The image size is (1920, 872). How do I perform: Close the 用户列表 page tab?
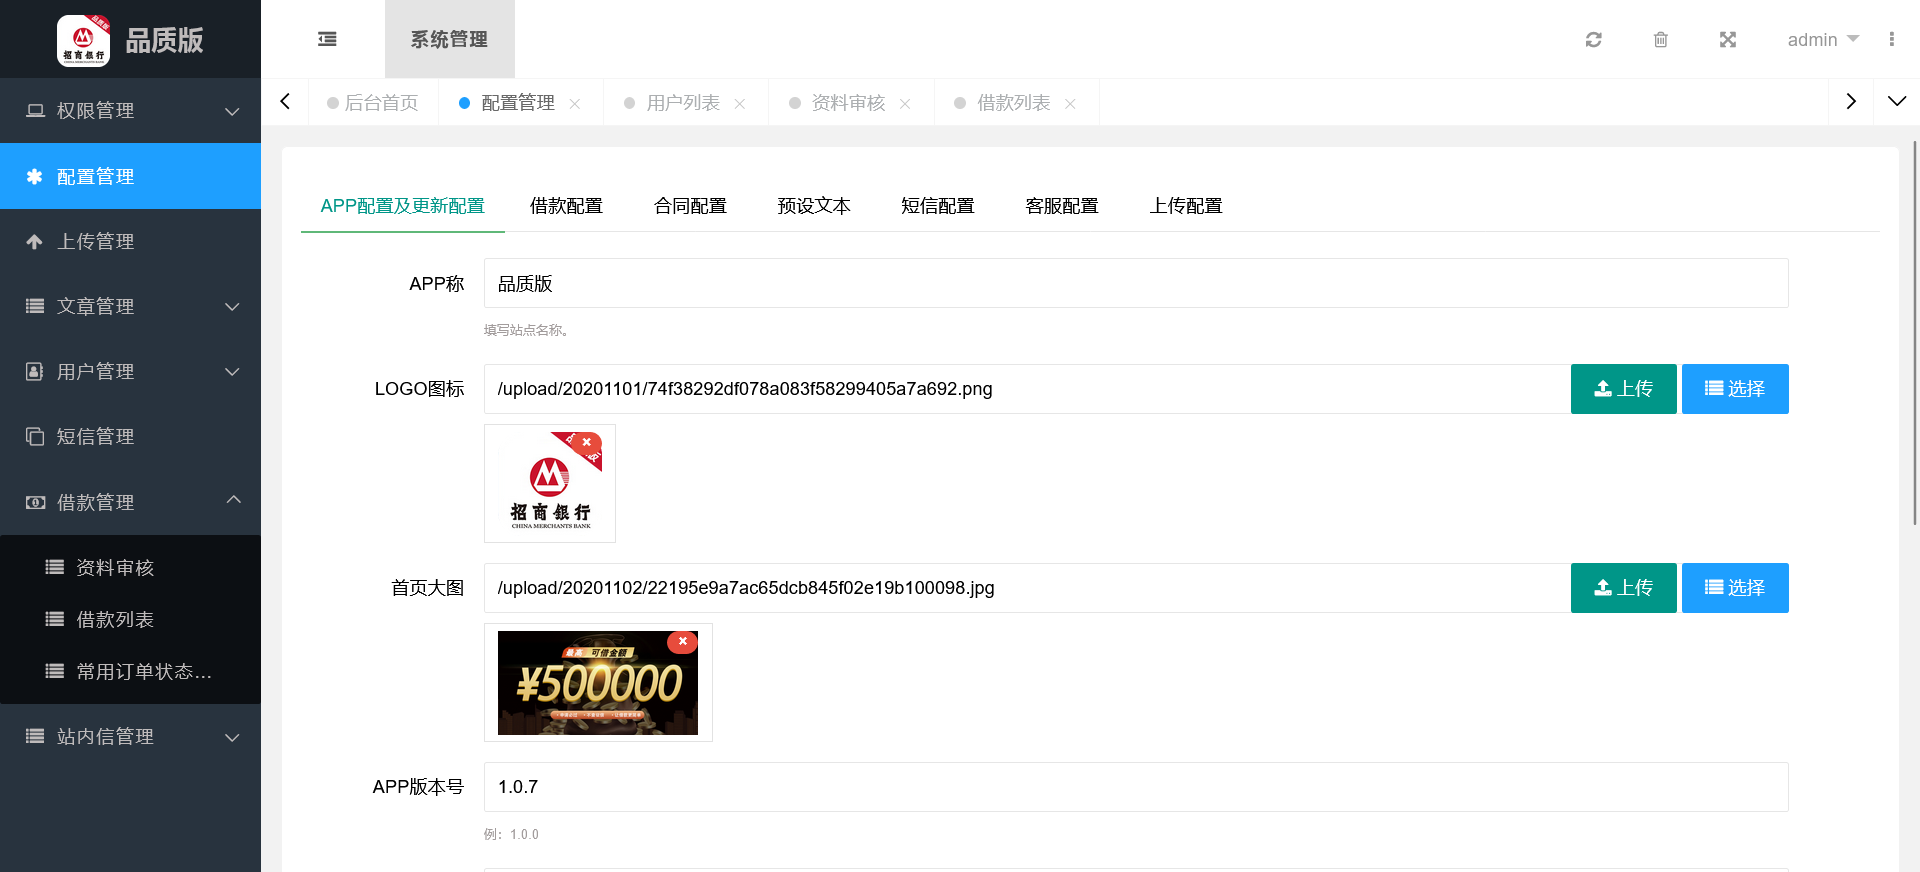tap(740, 104)
